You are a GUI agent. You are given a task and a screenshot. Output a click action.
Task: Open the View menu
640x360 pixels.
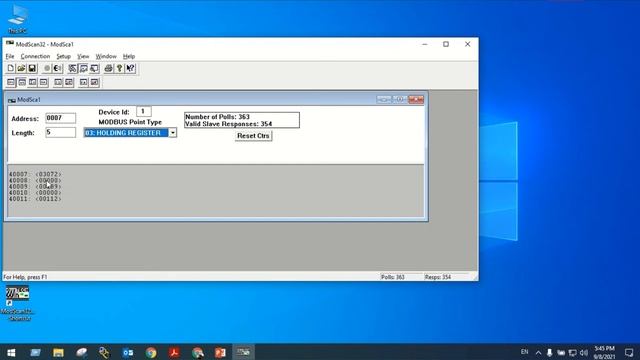[83, 56]
